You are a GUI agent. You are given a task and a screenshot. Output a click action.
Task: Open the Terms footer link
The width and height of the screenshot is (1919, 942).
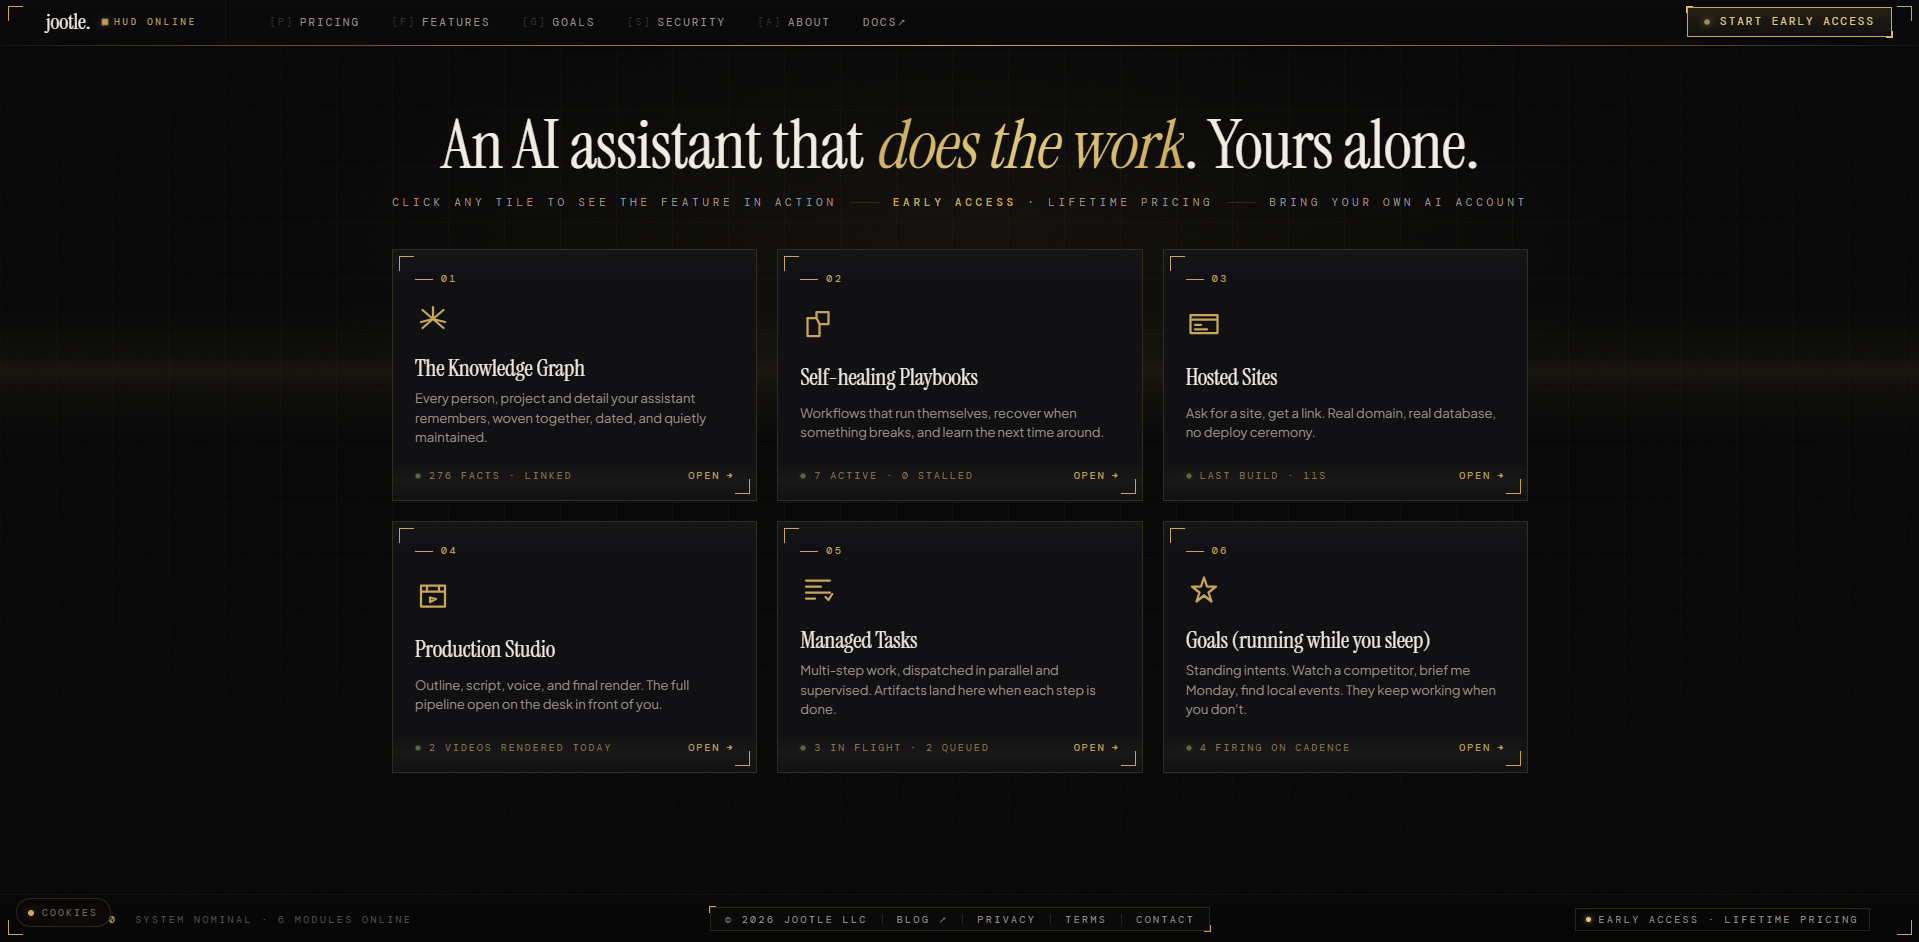[x=1085, y=920]
